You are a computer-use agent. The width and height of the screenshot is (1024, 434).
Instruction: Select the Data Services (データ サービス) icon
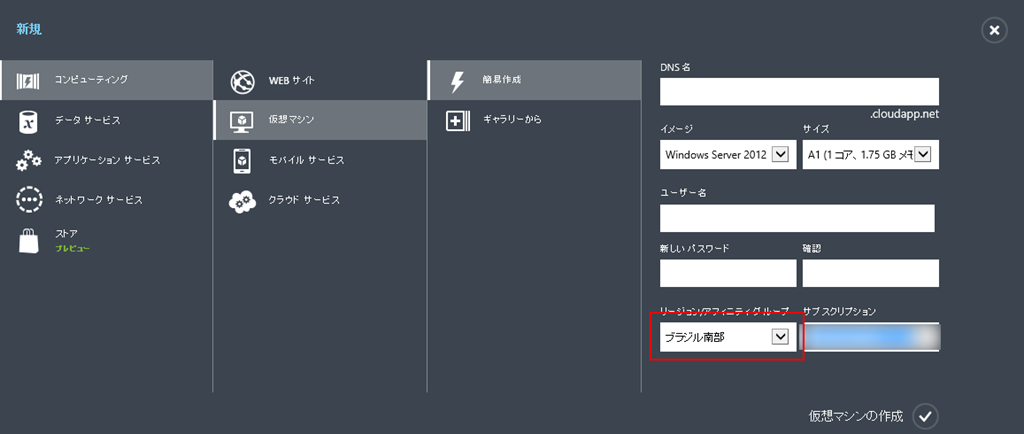[29, 121]
